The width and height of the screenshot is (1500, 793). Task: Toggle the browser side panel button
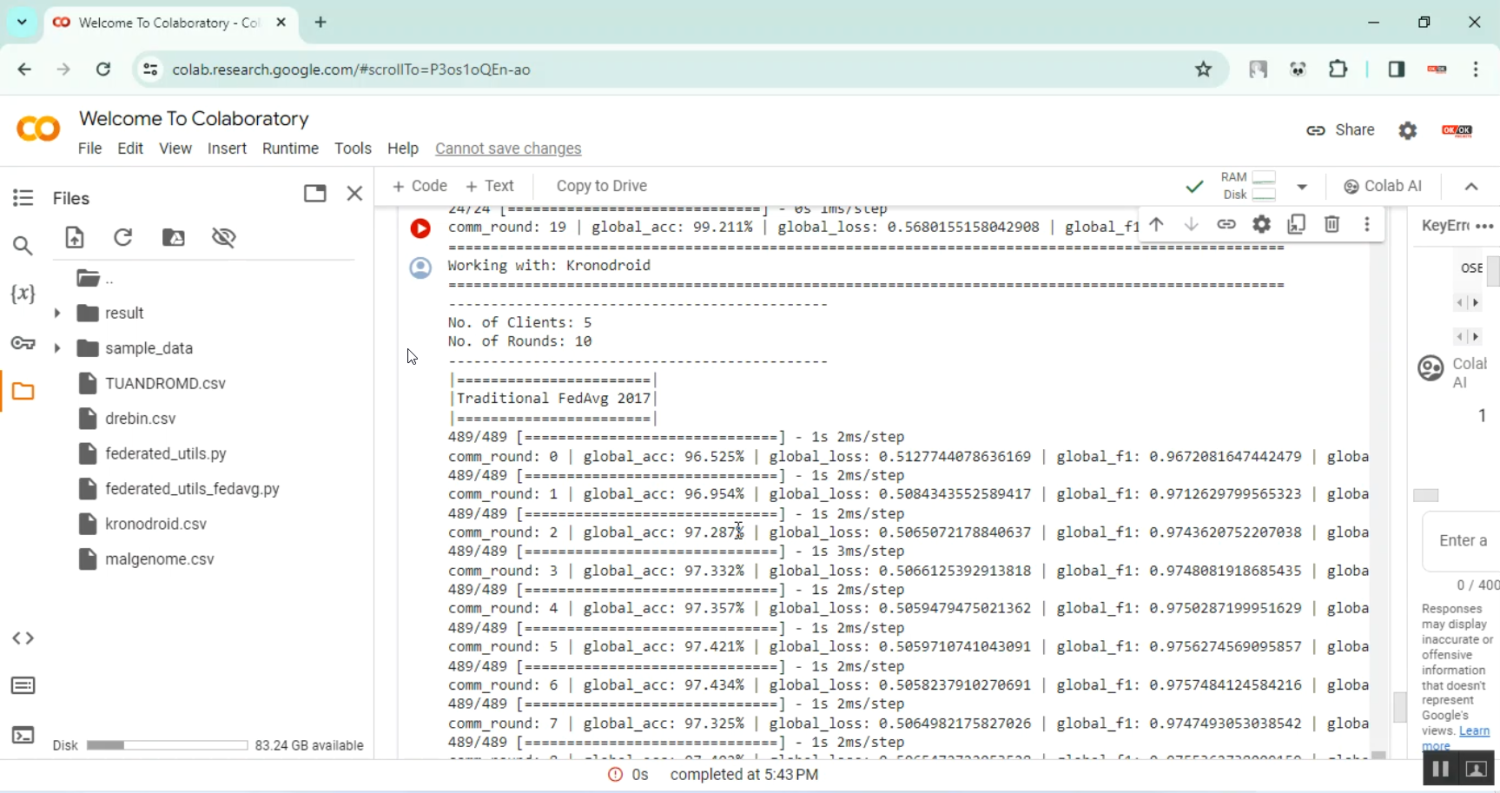click(x=1396, y=69)
